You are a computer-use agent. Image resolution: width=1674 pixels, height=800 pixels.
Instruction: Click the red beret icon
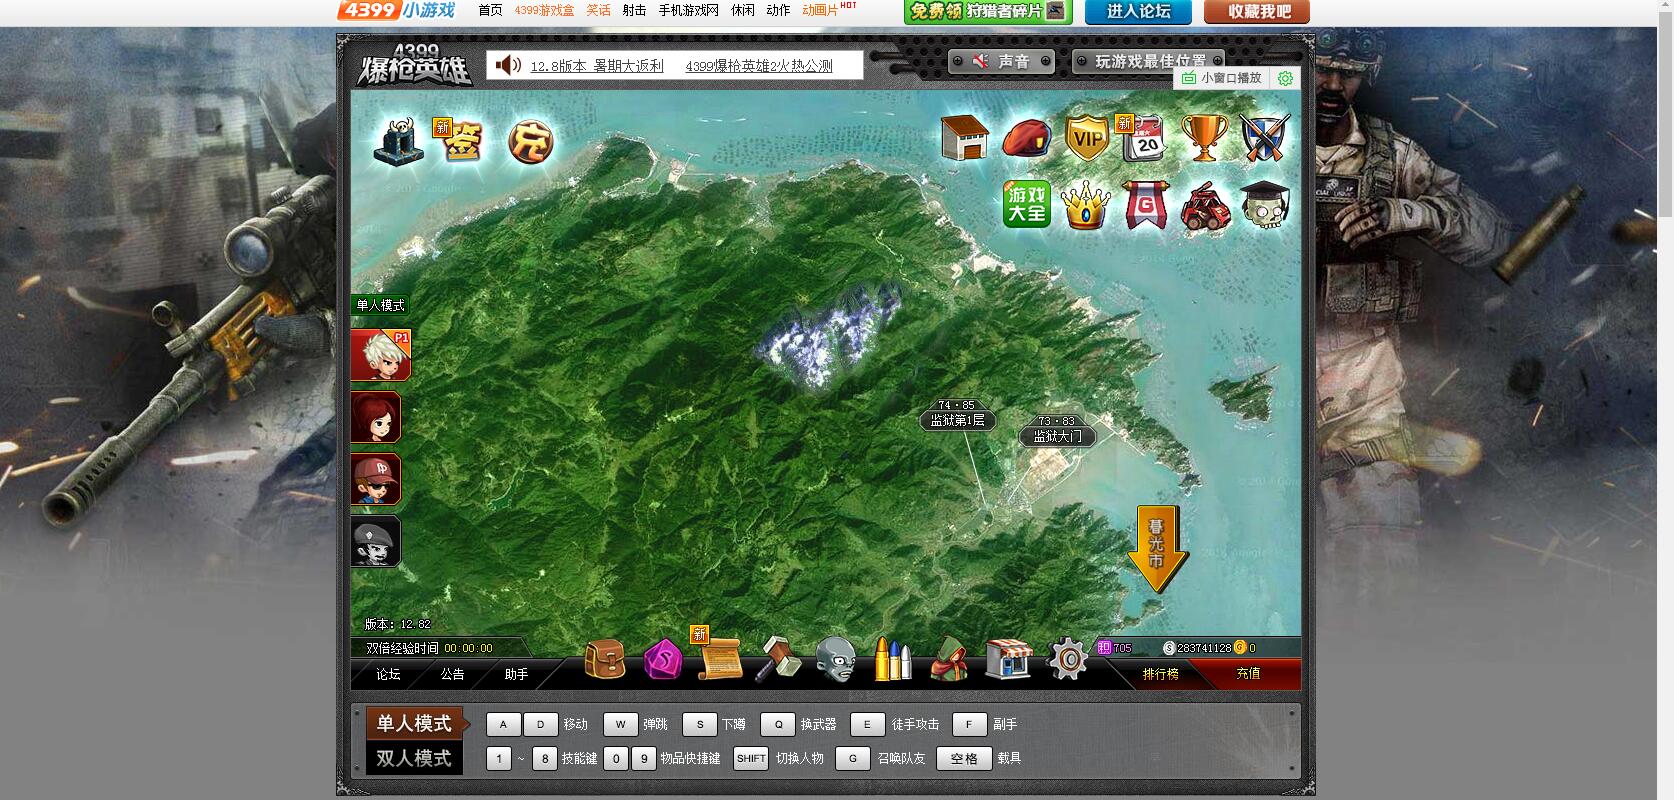pos(1026,138)
